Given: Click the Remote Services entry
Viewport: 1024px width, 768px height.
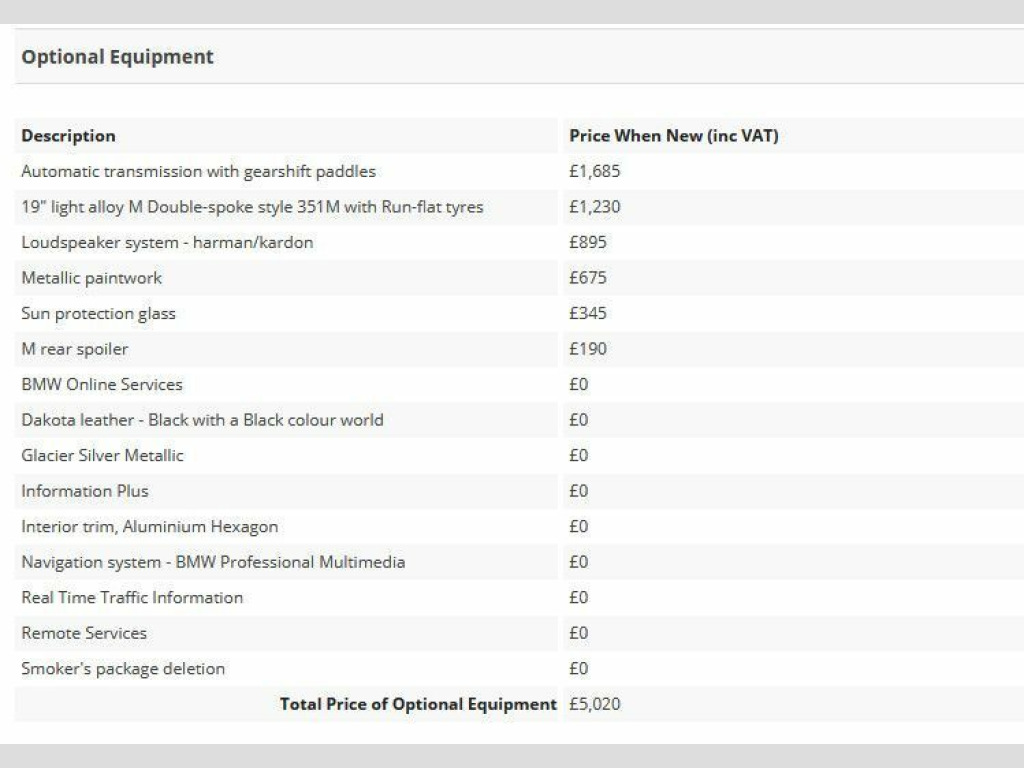Looking at the screenshot, I should [84, 633].
